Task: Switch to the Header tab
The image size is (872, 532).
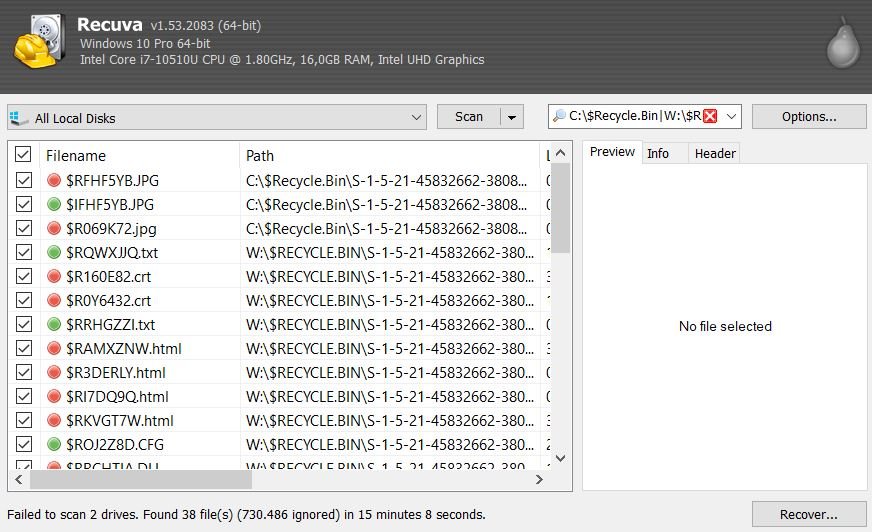Action: tap(715, 153)
